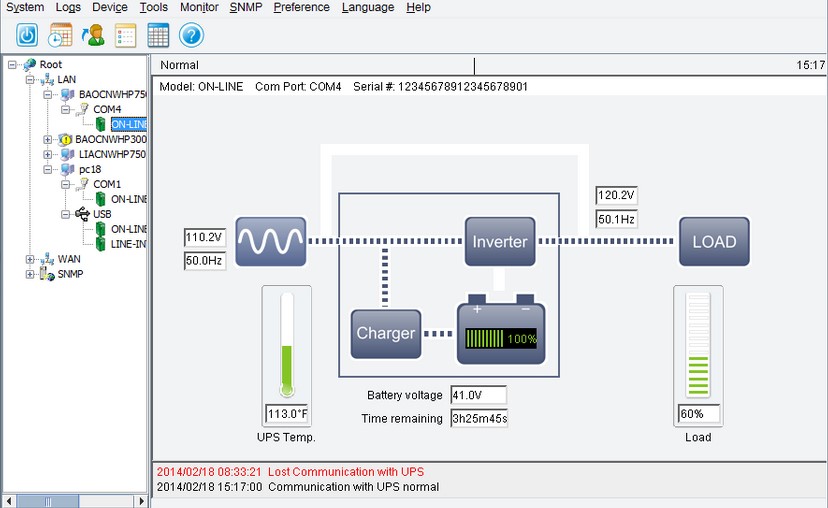Open the SNMP menu in menu bar

tap(246, 7)
